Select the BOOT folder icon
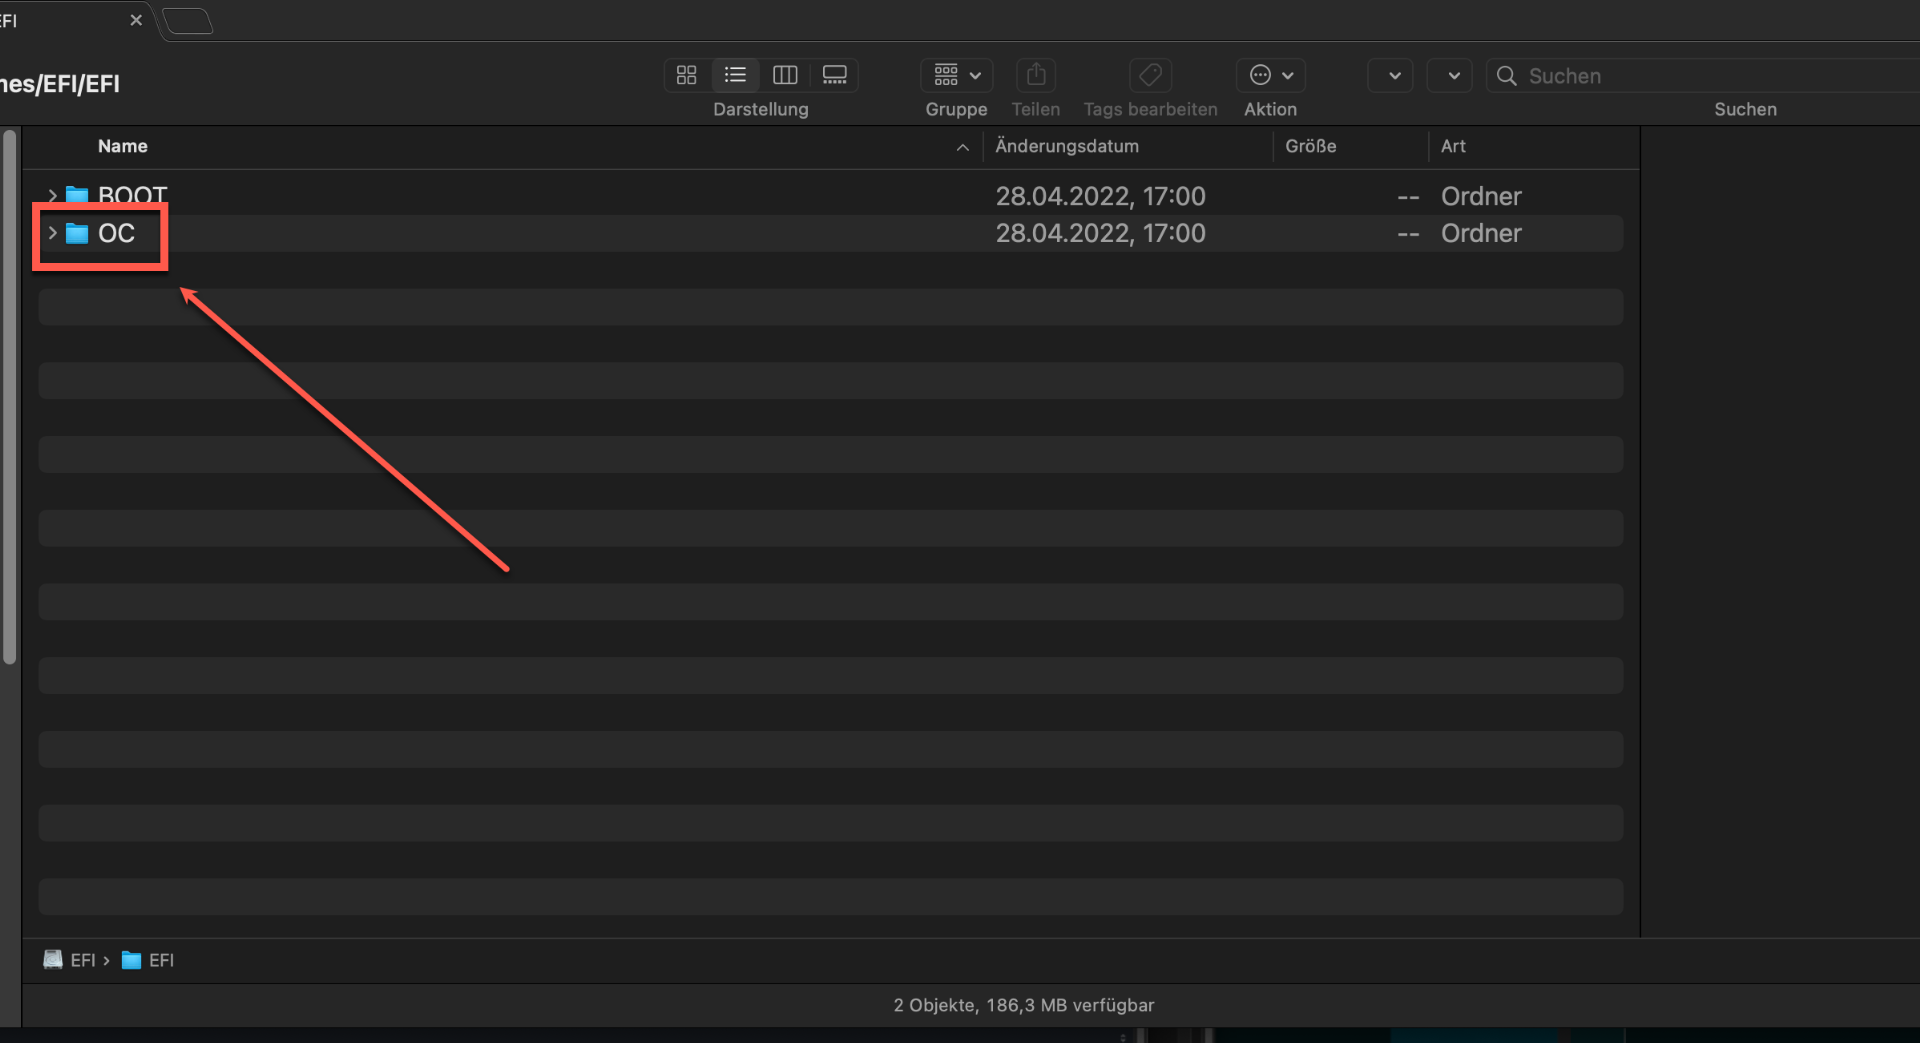The image size is (1920, 1043). [77, 195]
